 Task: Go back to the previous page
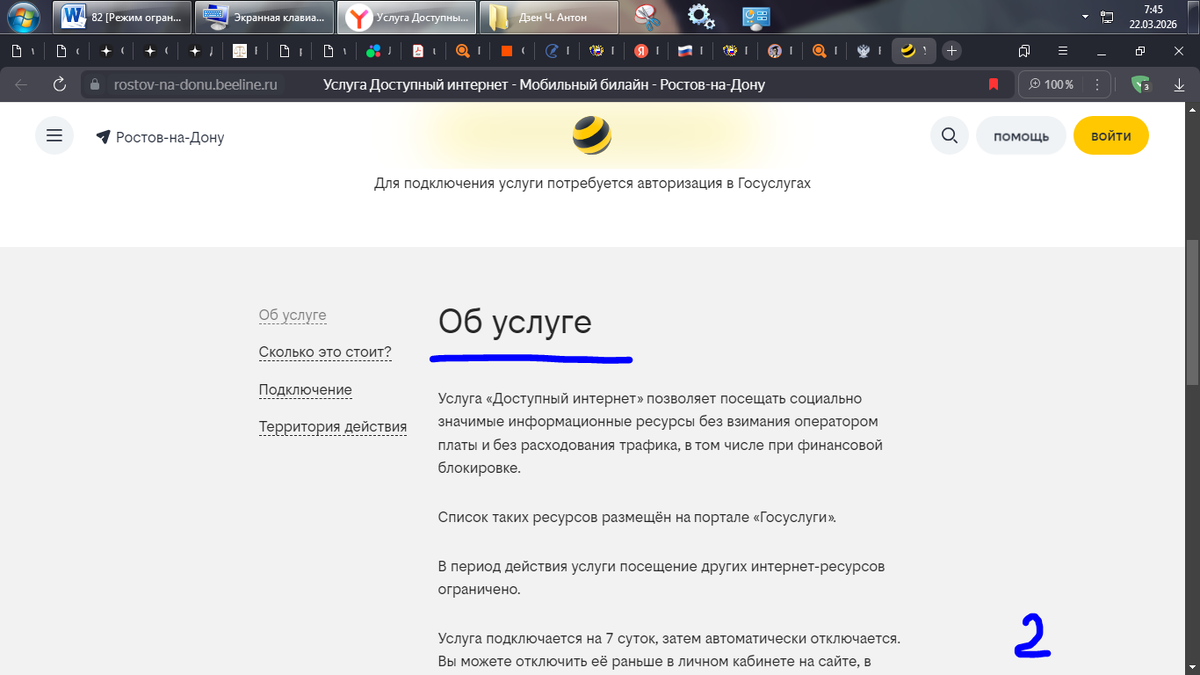[x=19, y=84]
